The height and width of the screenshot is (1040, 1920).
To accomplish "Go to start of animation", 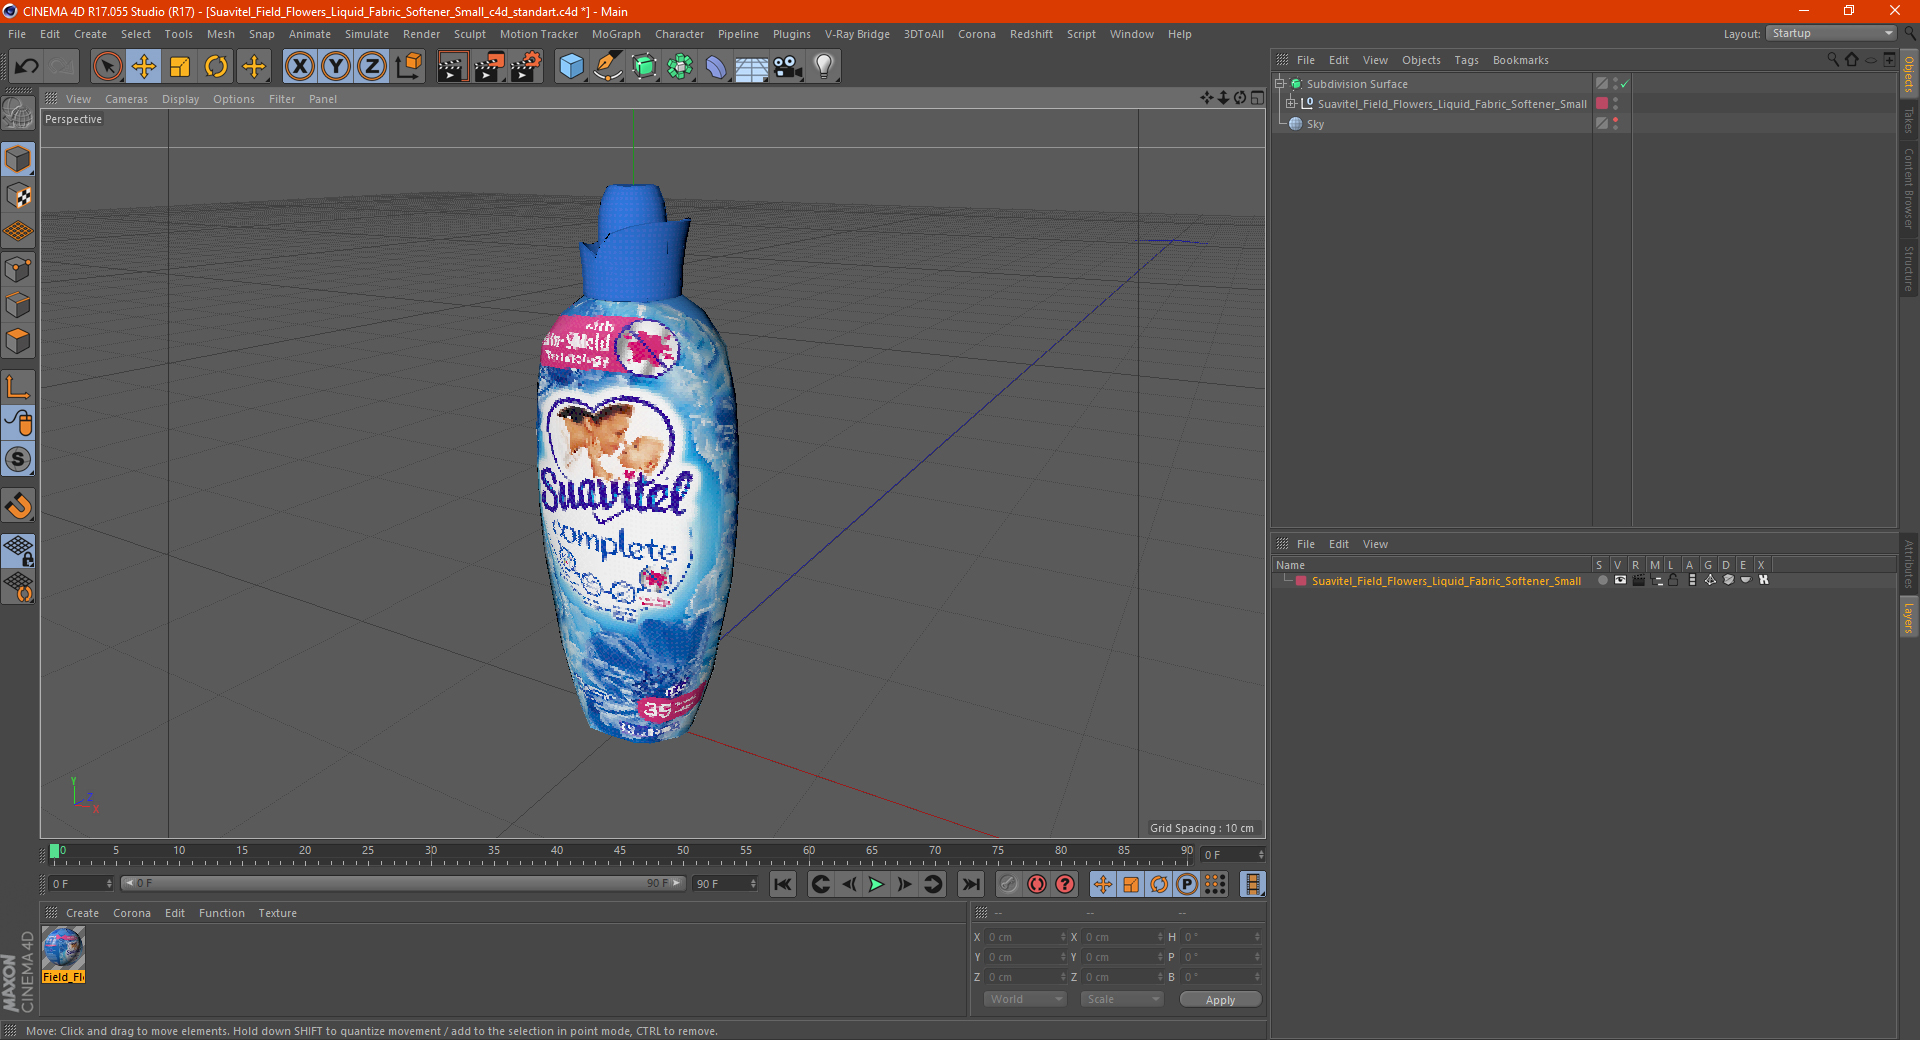I will [783, 884].
